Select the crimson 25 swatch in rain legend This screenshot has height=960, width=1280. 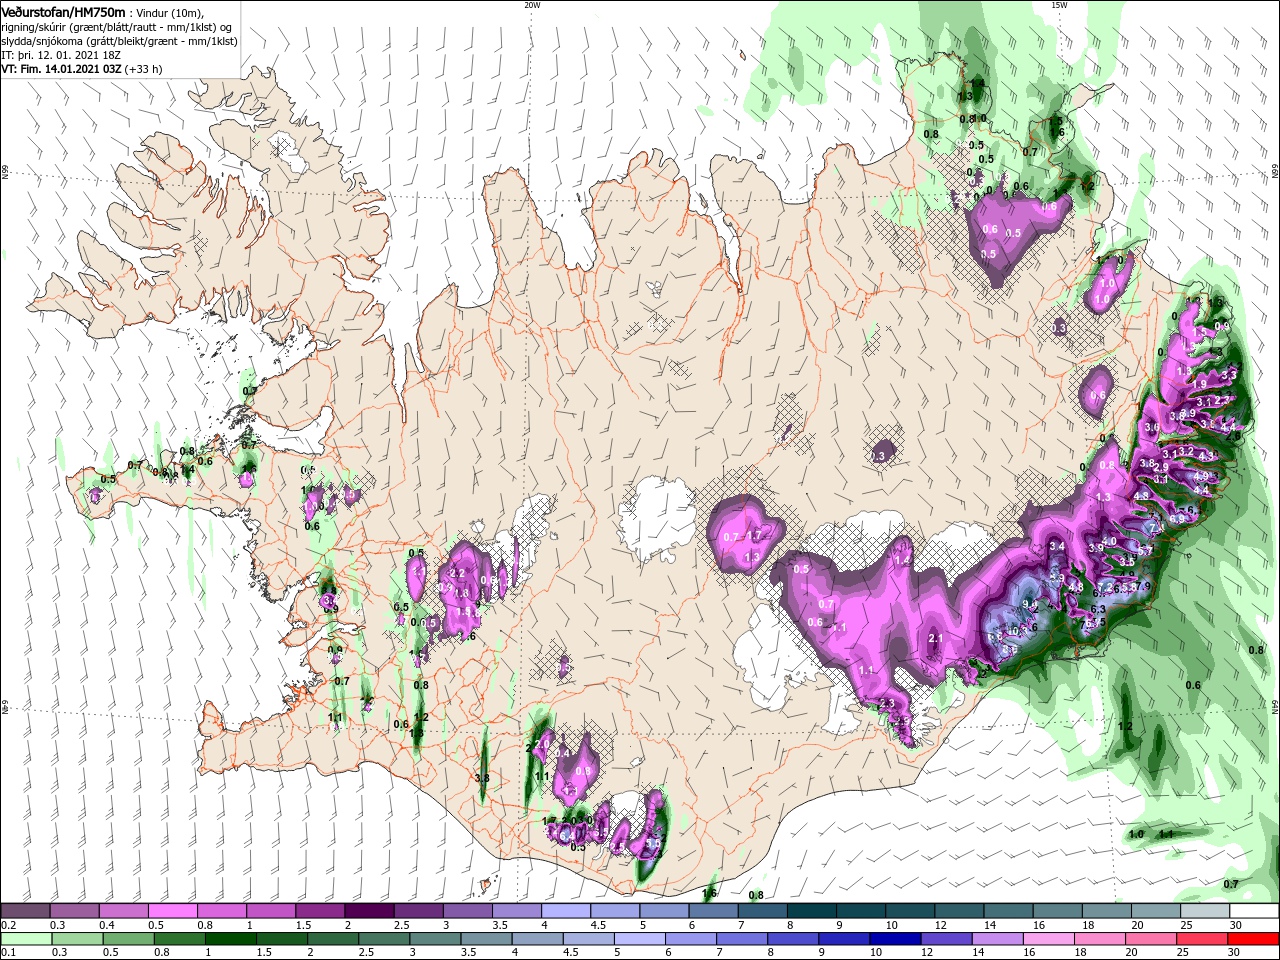click(1203, 938)
